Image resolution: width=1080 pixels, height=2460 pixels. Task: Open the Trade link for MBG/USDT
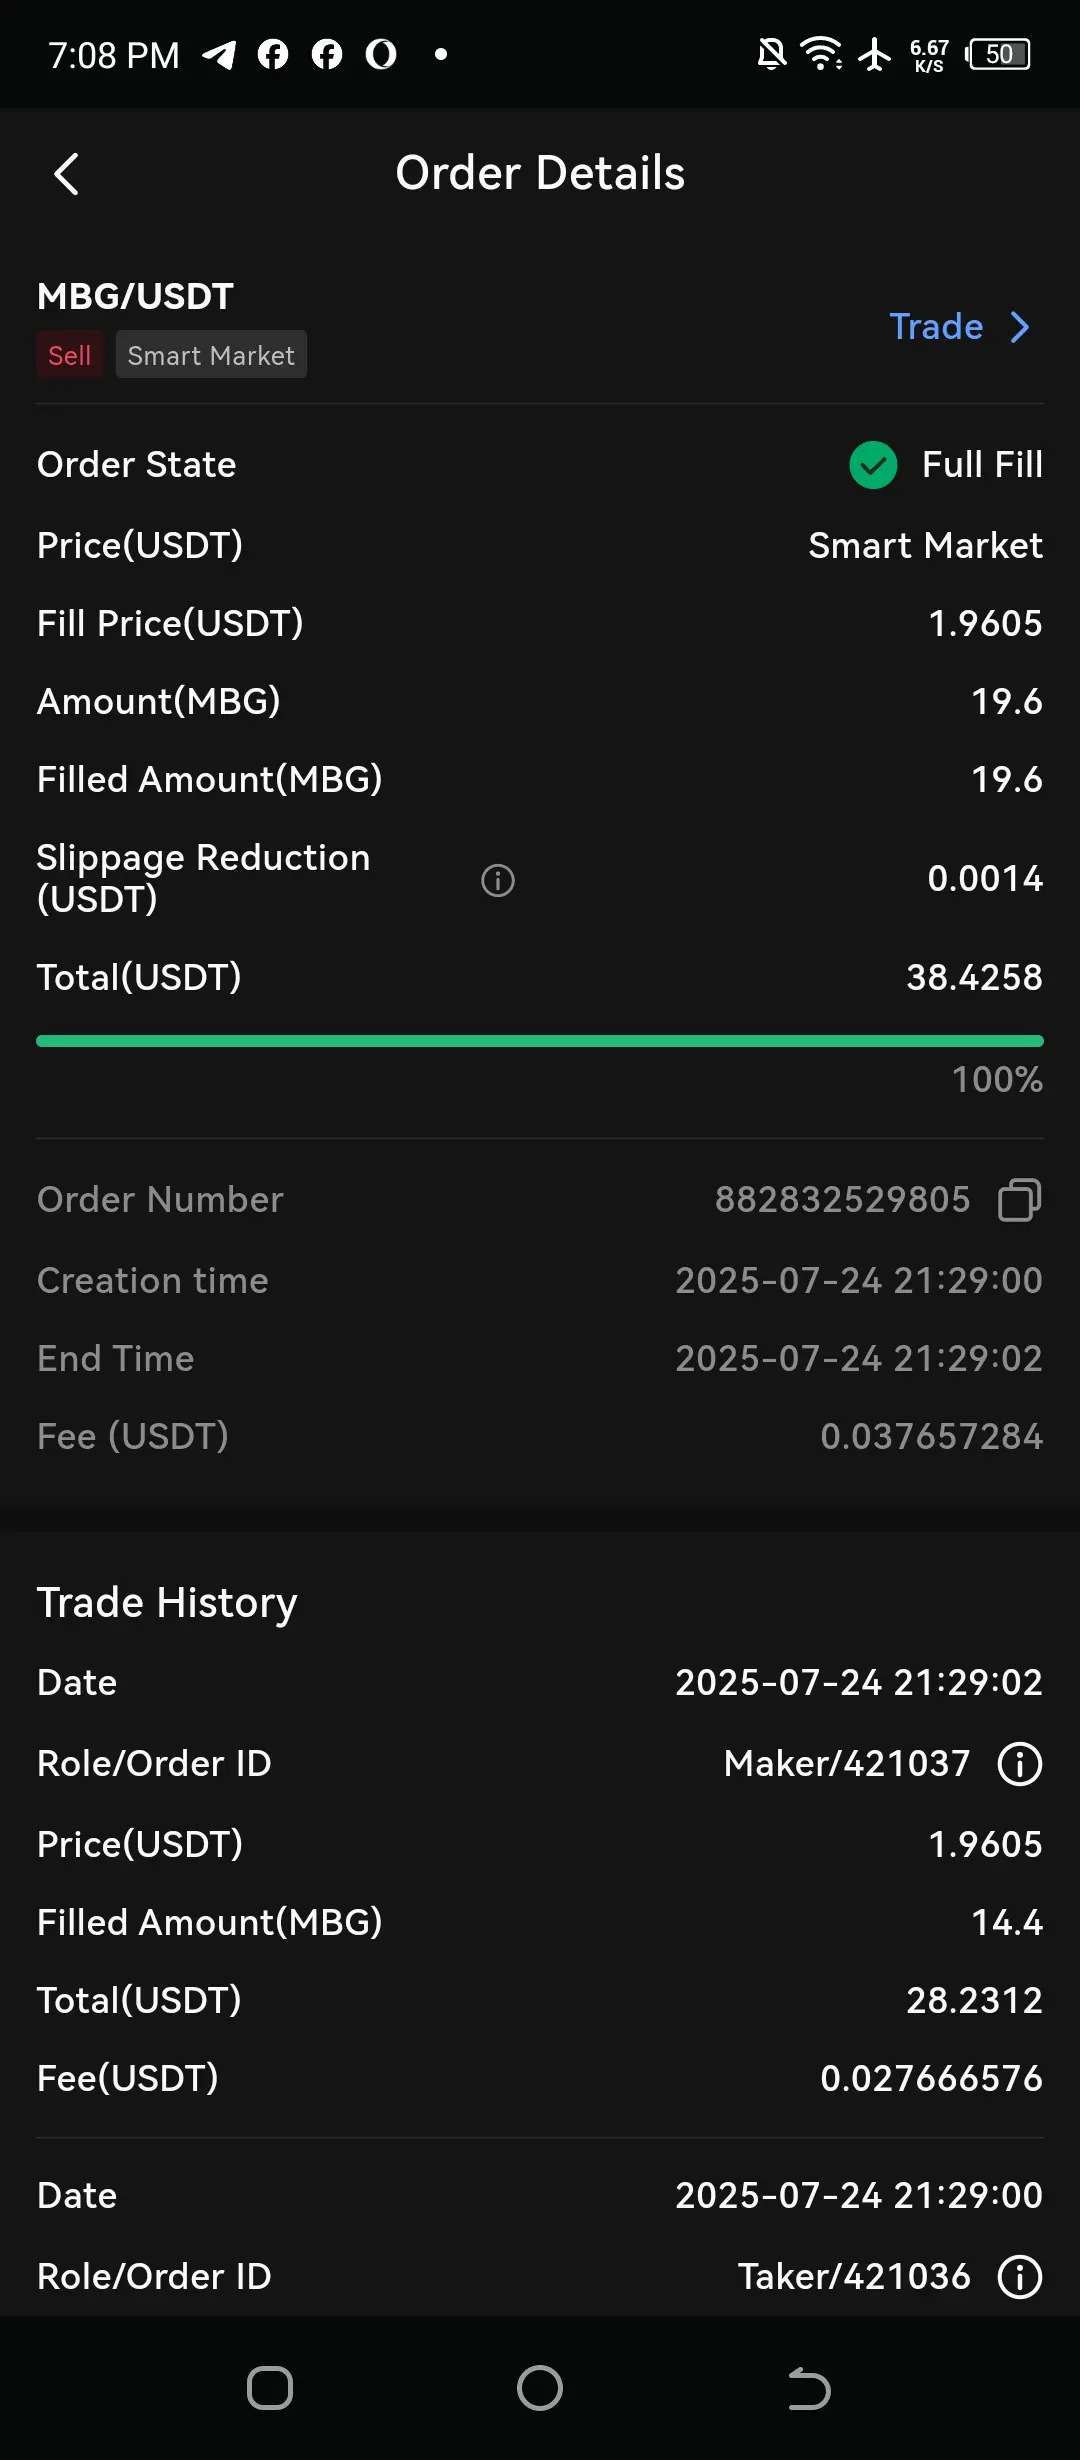936,327
